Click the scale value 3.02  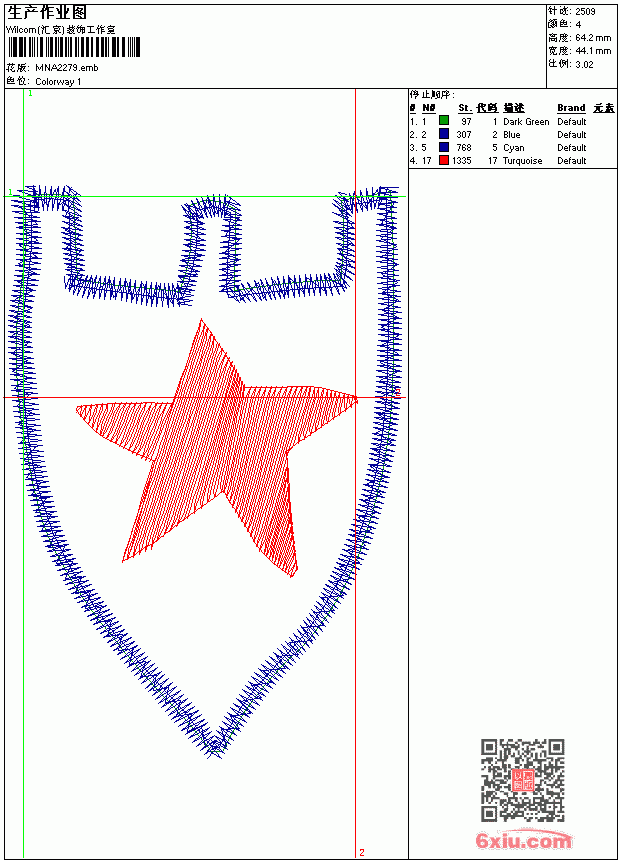point(584,64)
